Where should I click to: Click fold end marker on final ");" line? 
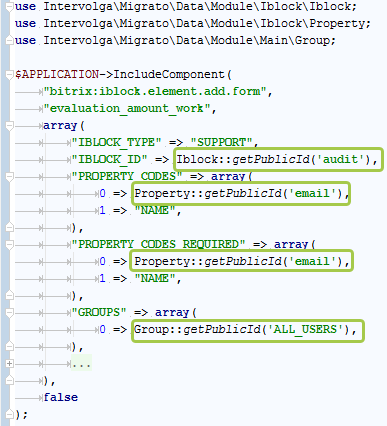(9, 415)
